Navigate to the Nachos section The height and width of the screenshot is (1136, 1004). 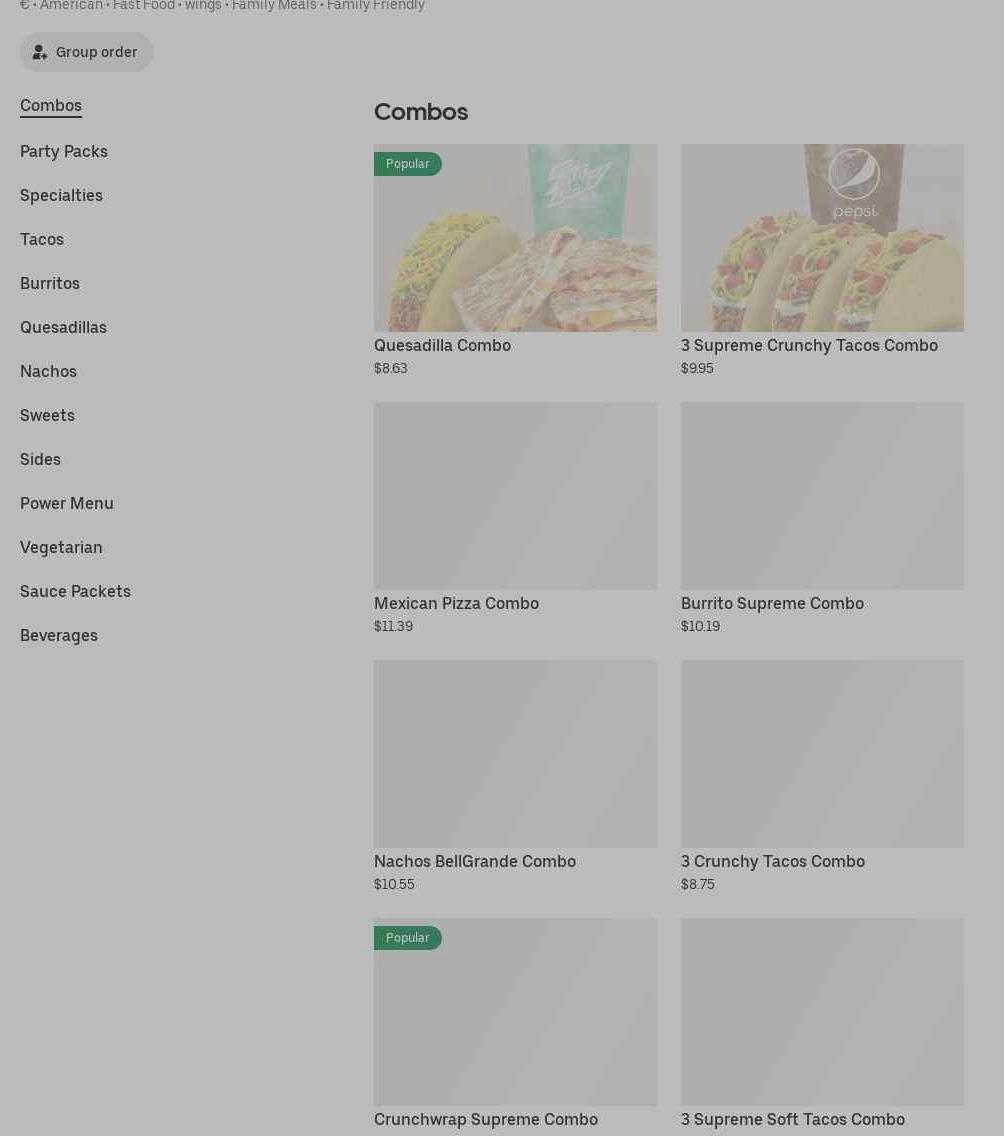click(48, 371)
